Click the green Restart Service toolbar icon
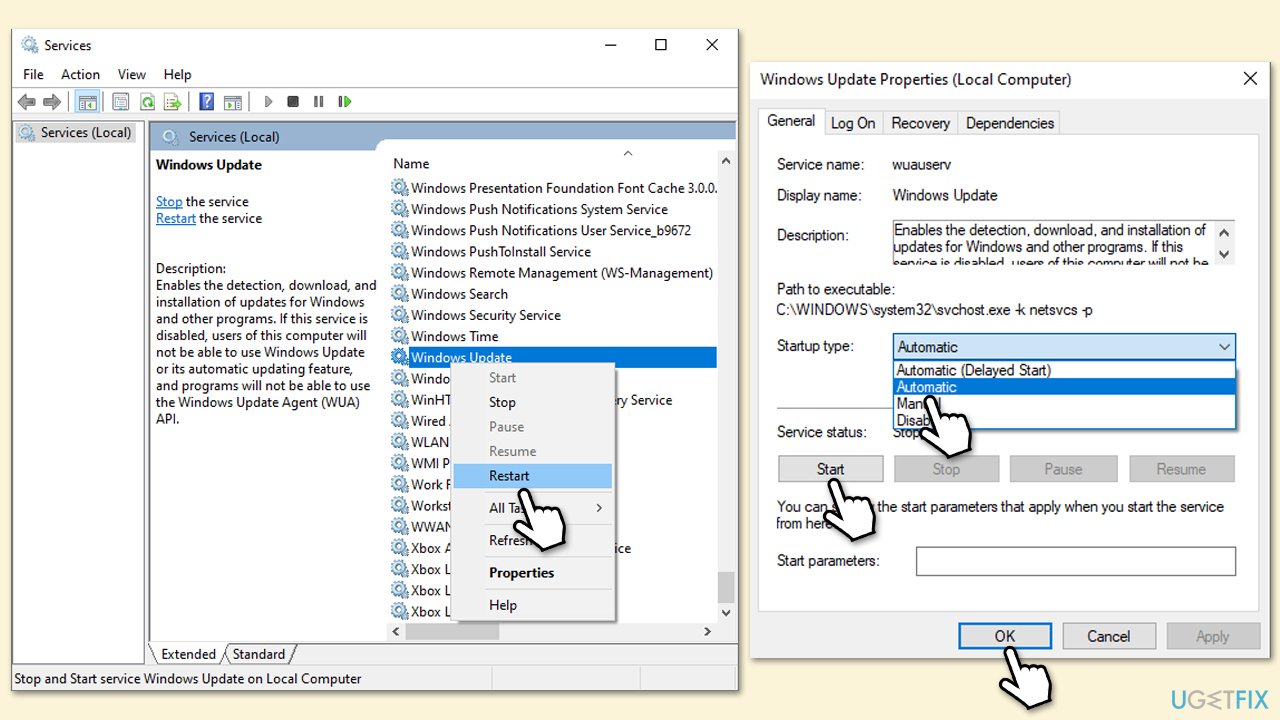1280x720 pixels. pos(345,102)
